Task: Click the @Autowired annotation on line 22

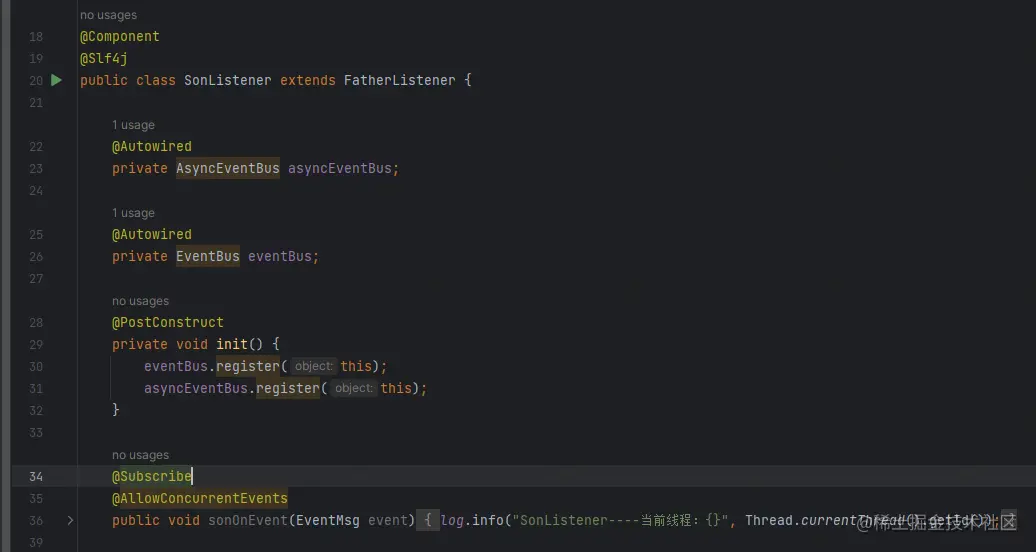Action: click(151, 146)
